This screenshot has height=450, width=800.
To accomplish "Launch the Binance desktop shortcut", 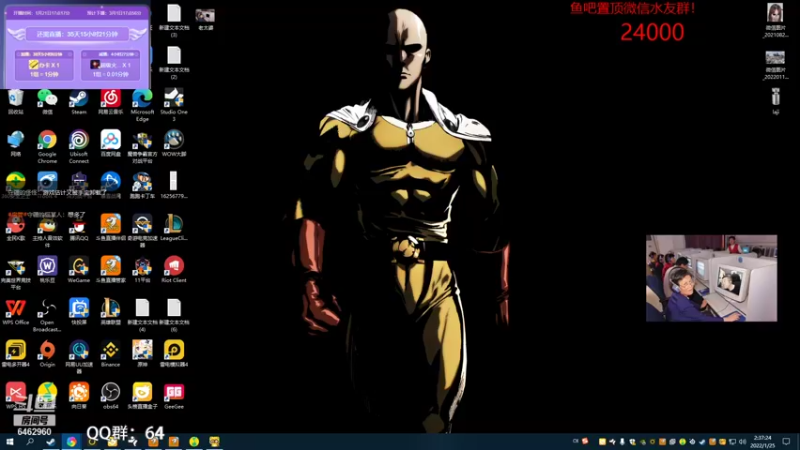I will [x=111, y=354].
